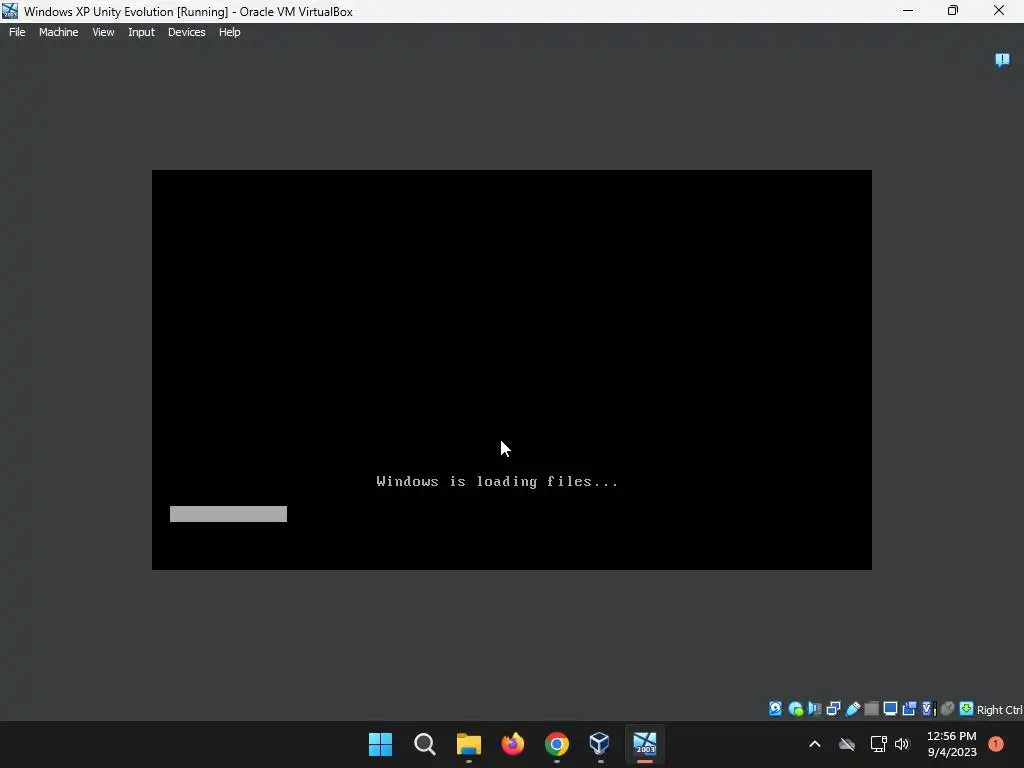Click the recording status indicator icon
The width and height of the screenshot is (1024, 768).
click(909, 709)
